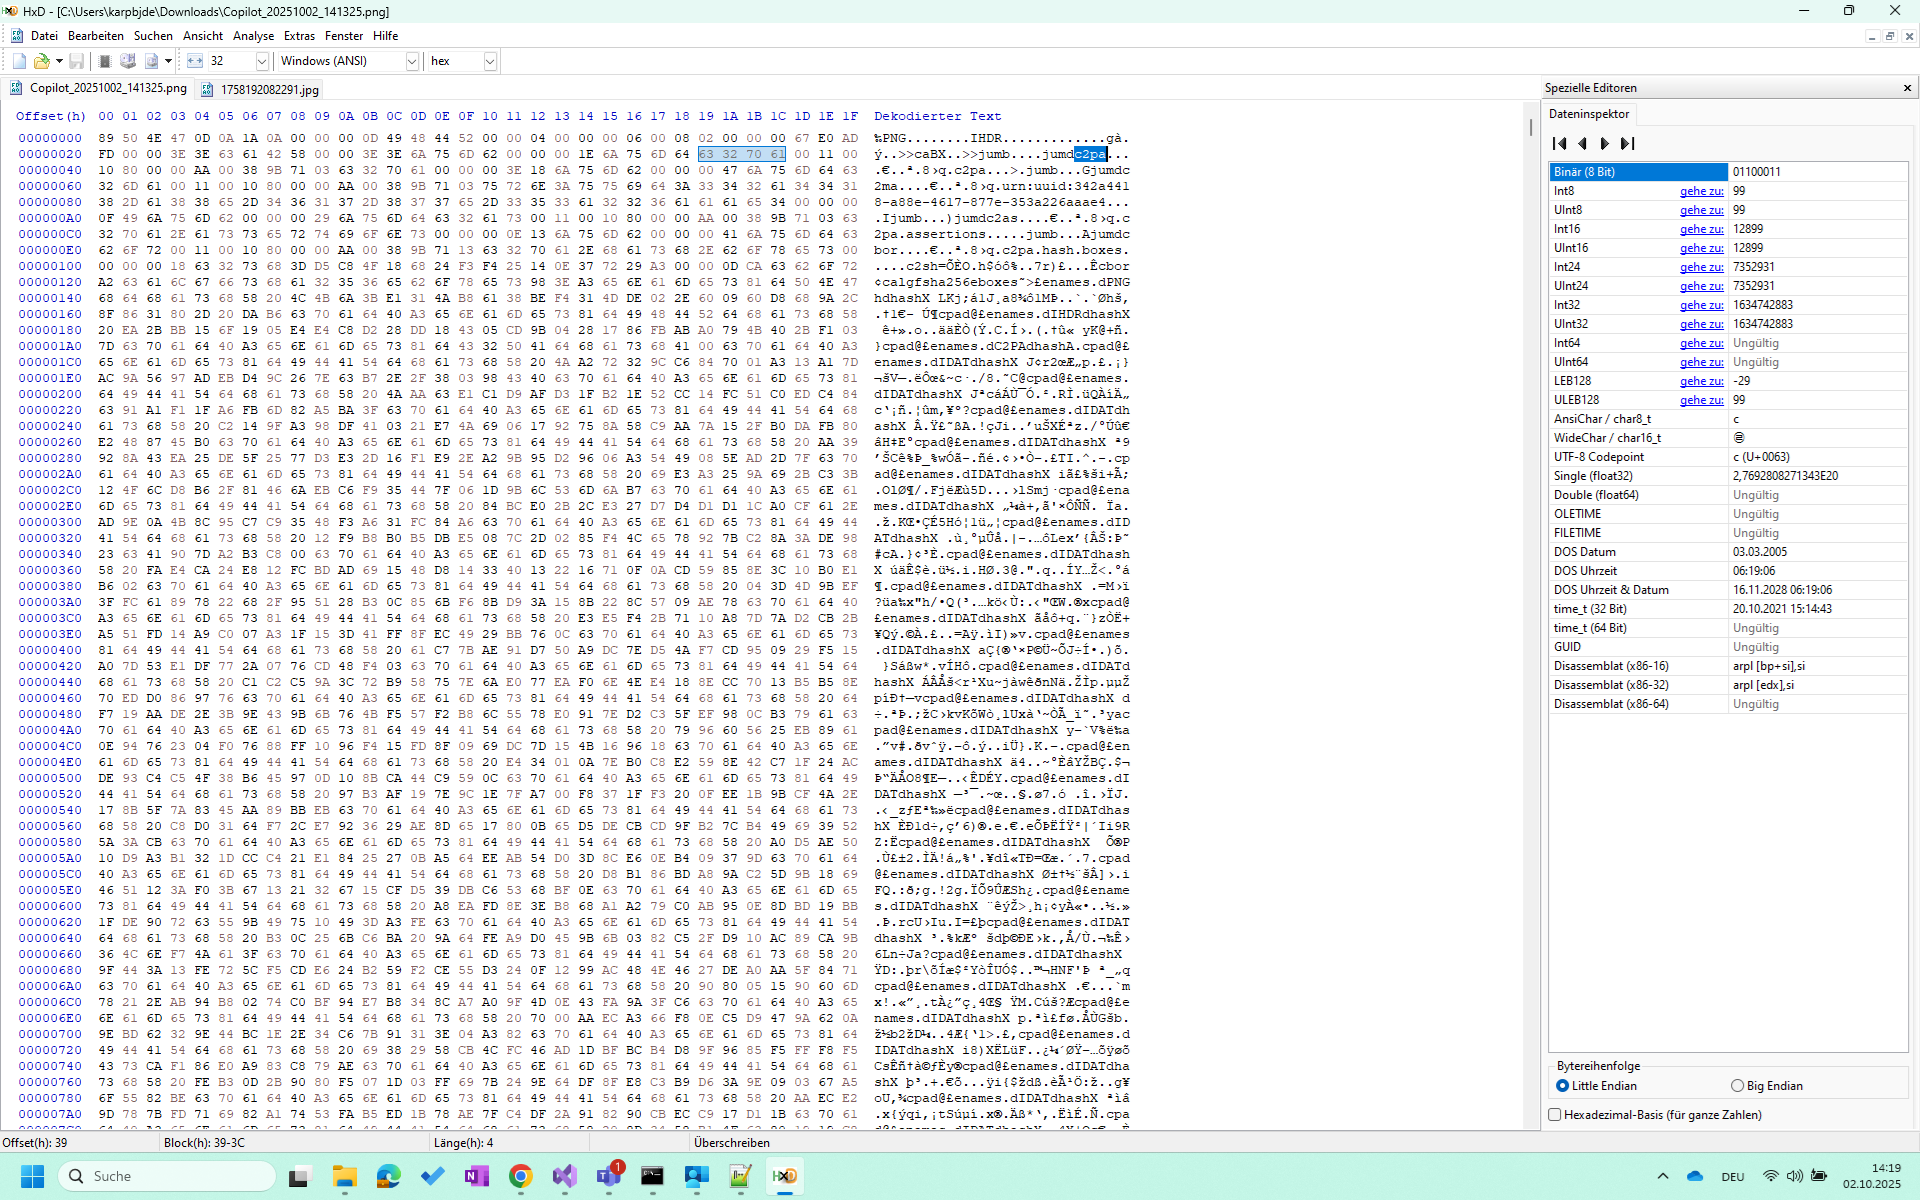Step to next value in Dateninspektor
This screenshot has width=1920, height=1200.
click(x=1605, y=143)
